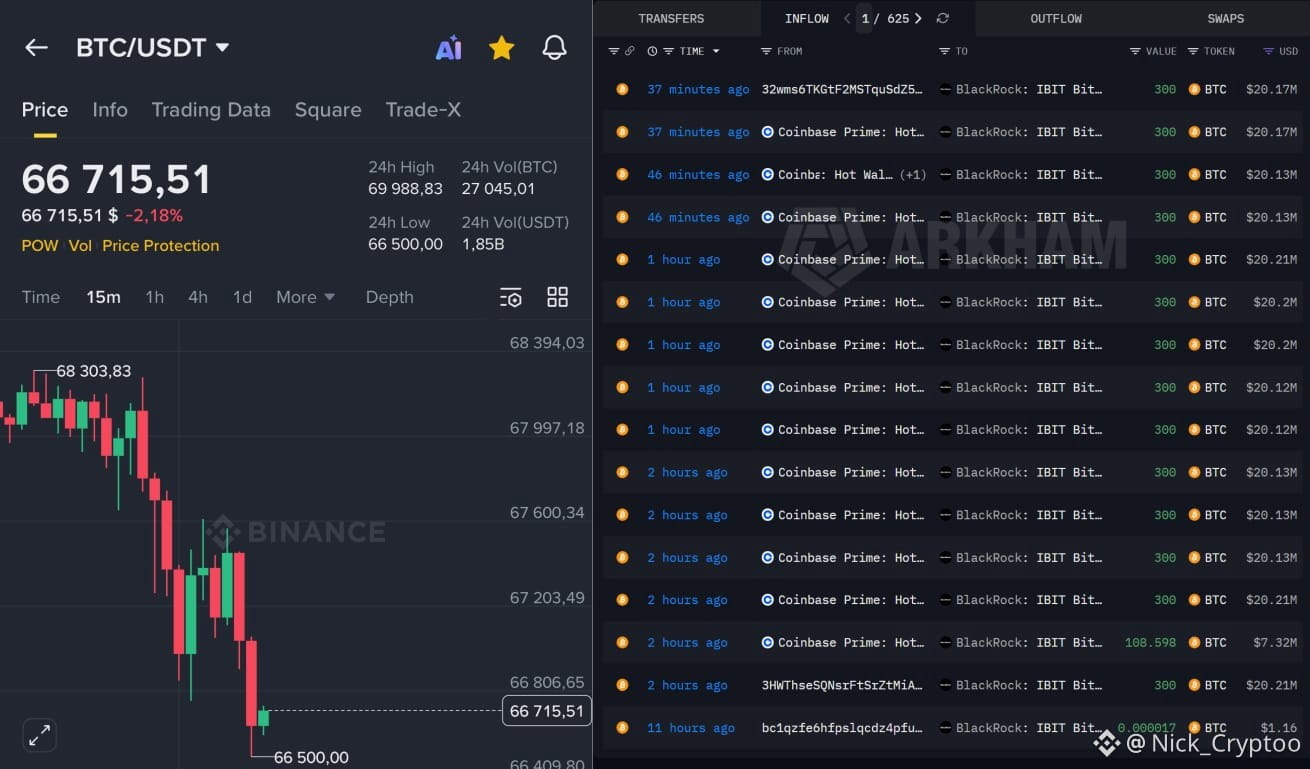Viewport: 1310px width, 769px height.
Task: Click the clock icon beside TIME header
Action: coord(652,51)
